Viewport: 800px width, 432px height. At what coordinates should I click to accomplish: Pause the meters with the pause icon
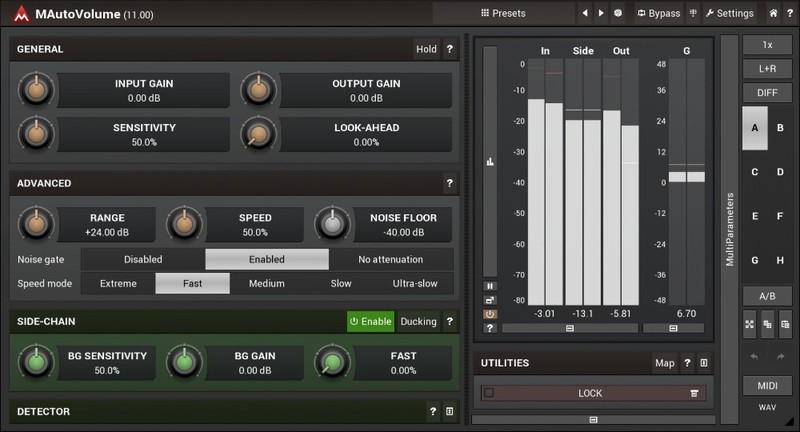pyautogui.click(x=490, y=286)
